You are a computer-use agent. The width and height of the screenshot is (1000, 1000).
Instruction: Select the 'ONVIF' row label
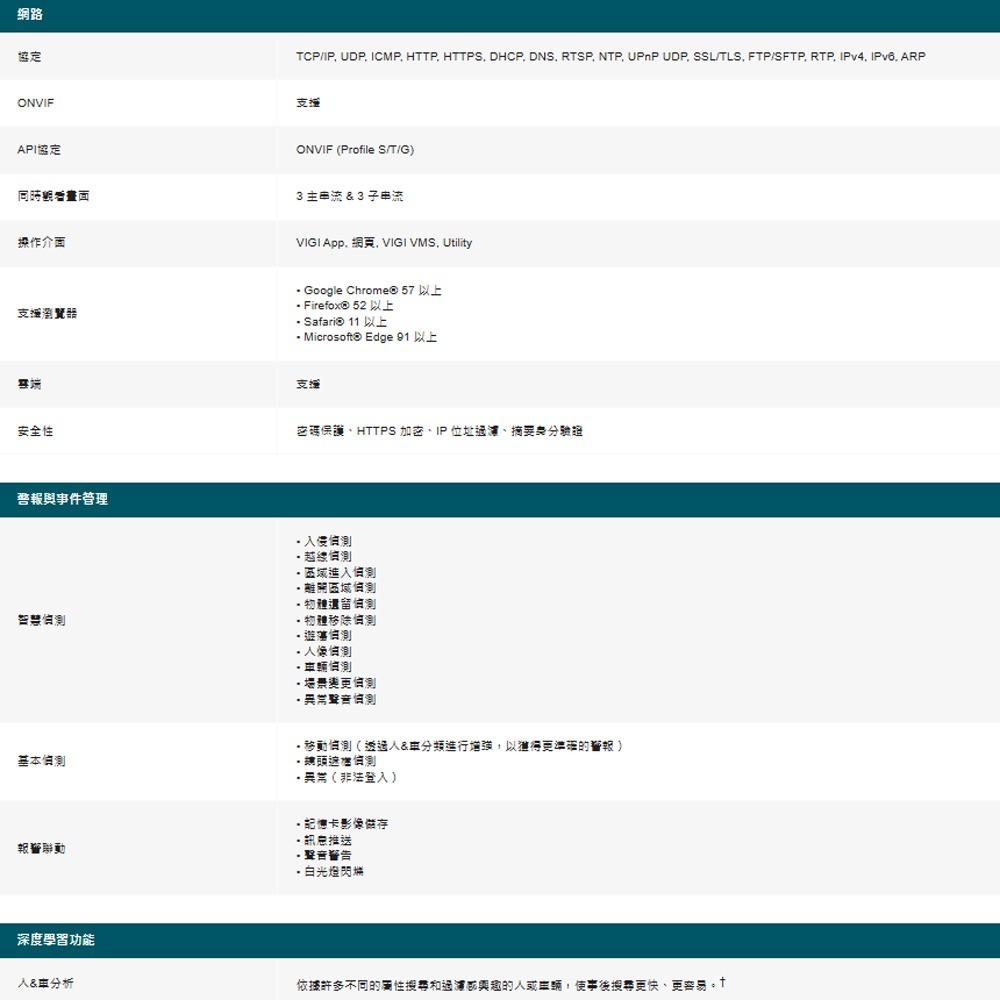pyautogui.click(x=36, y=103)
